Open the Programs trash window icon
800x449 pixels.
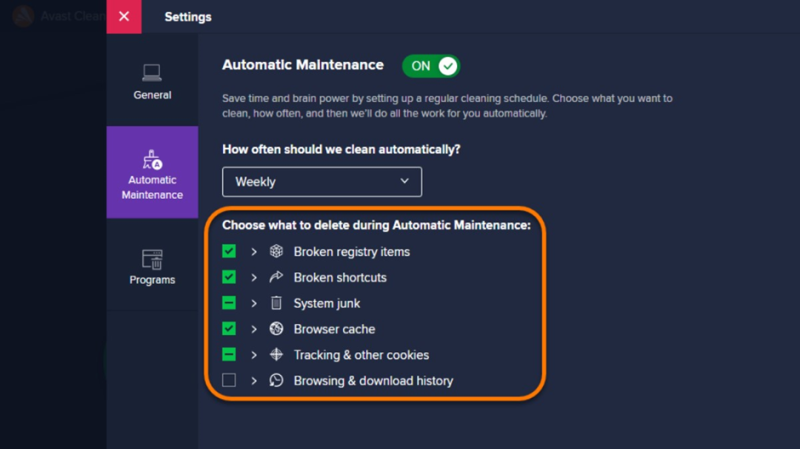[152, 259]
